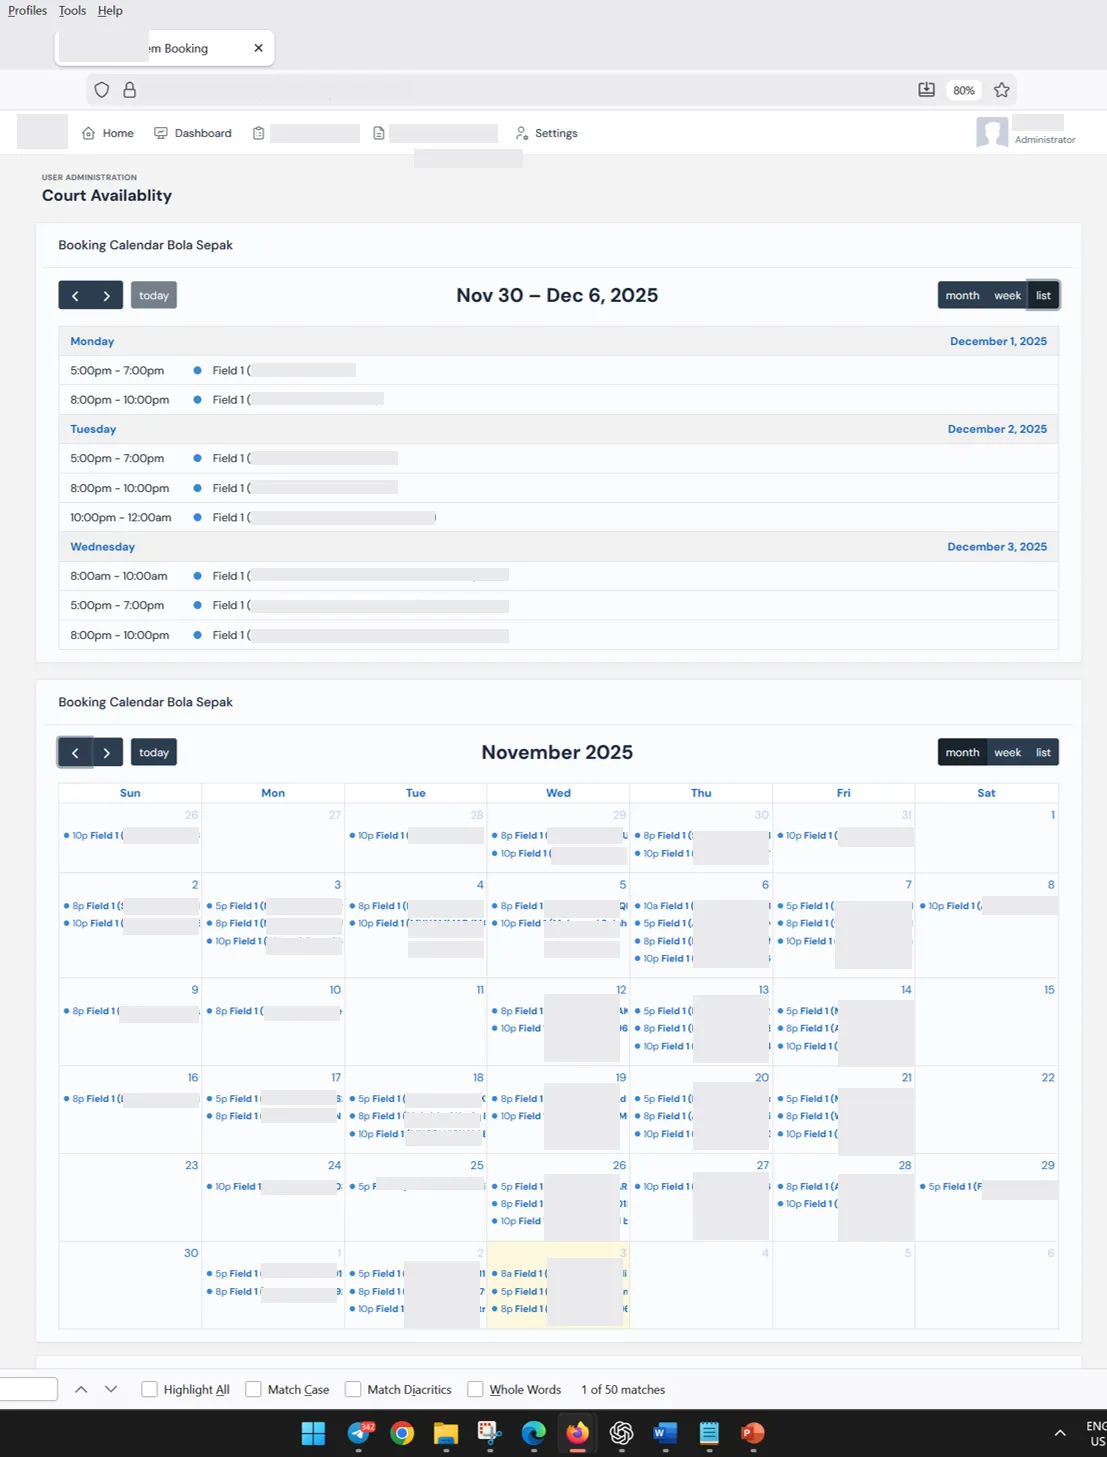
Task: Open Microsoft Word from the taskbar
Action: [x=664, y=1433]
